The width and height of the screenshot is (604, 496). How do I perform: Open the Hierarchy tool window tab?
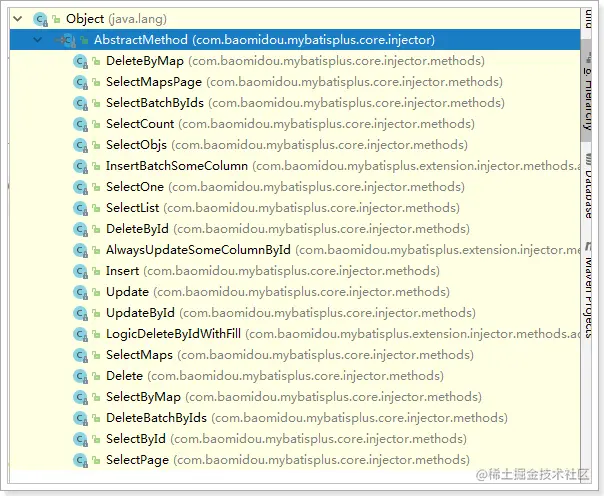tap(587, 91)
